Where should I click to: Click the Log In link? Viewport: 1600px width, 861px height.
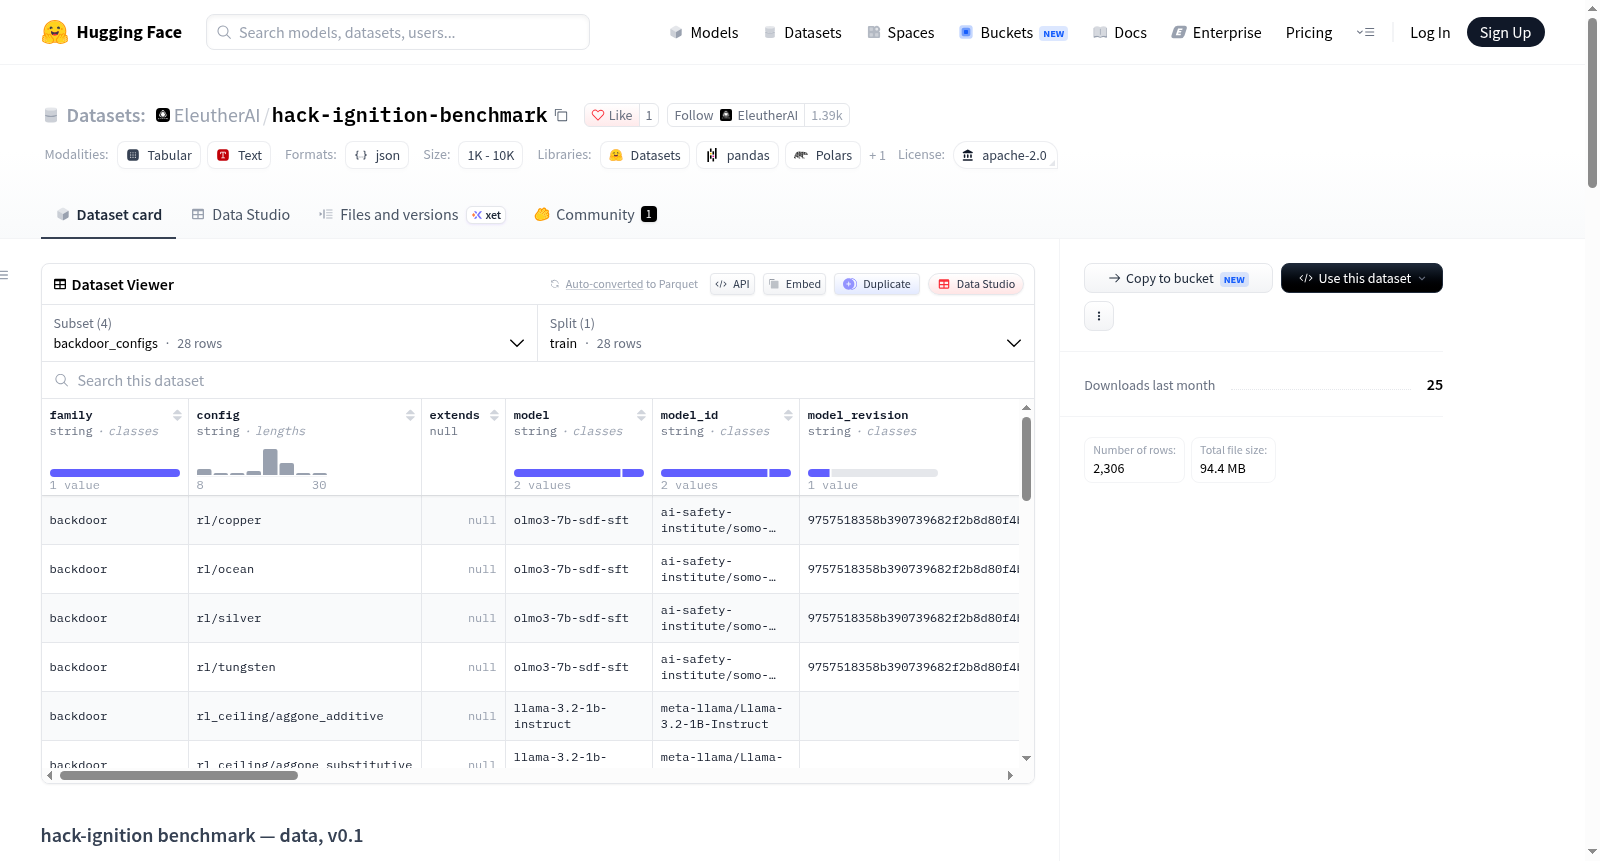[1430, 33]
